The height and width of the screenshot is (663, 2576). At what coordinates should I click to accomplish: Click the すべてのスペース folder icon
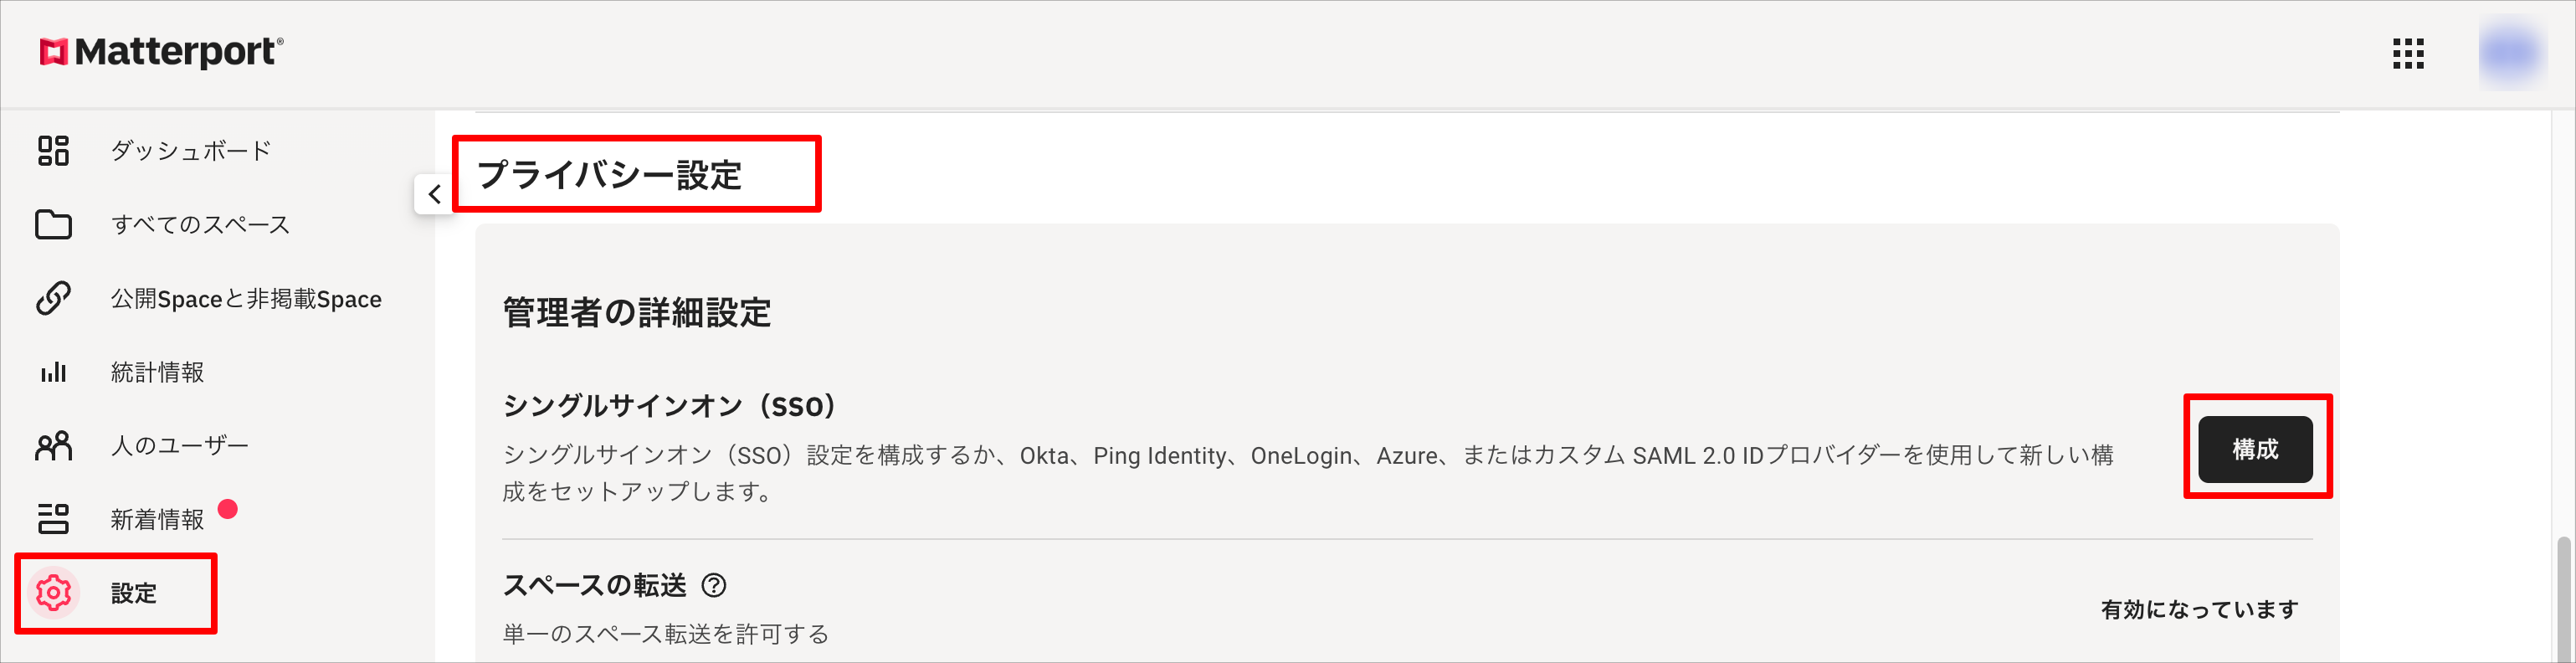click(53, 225)
